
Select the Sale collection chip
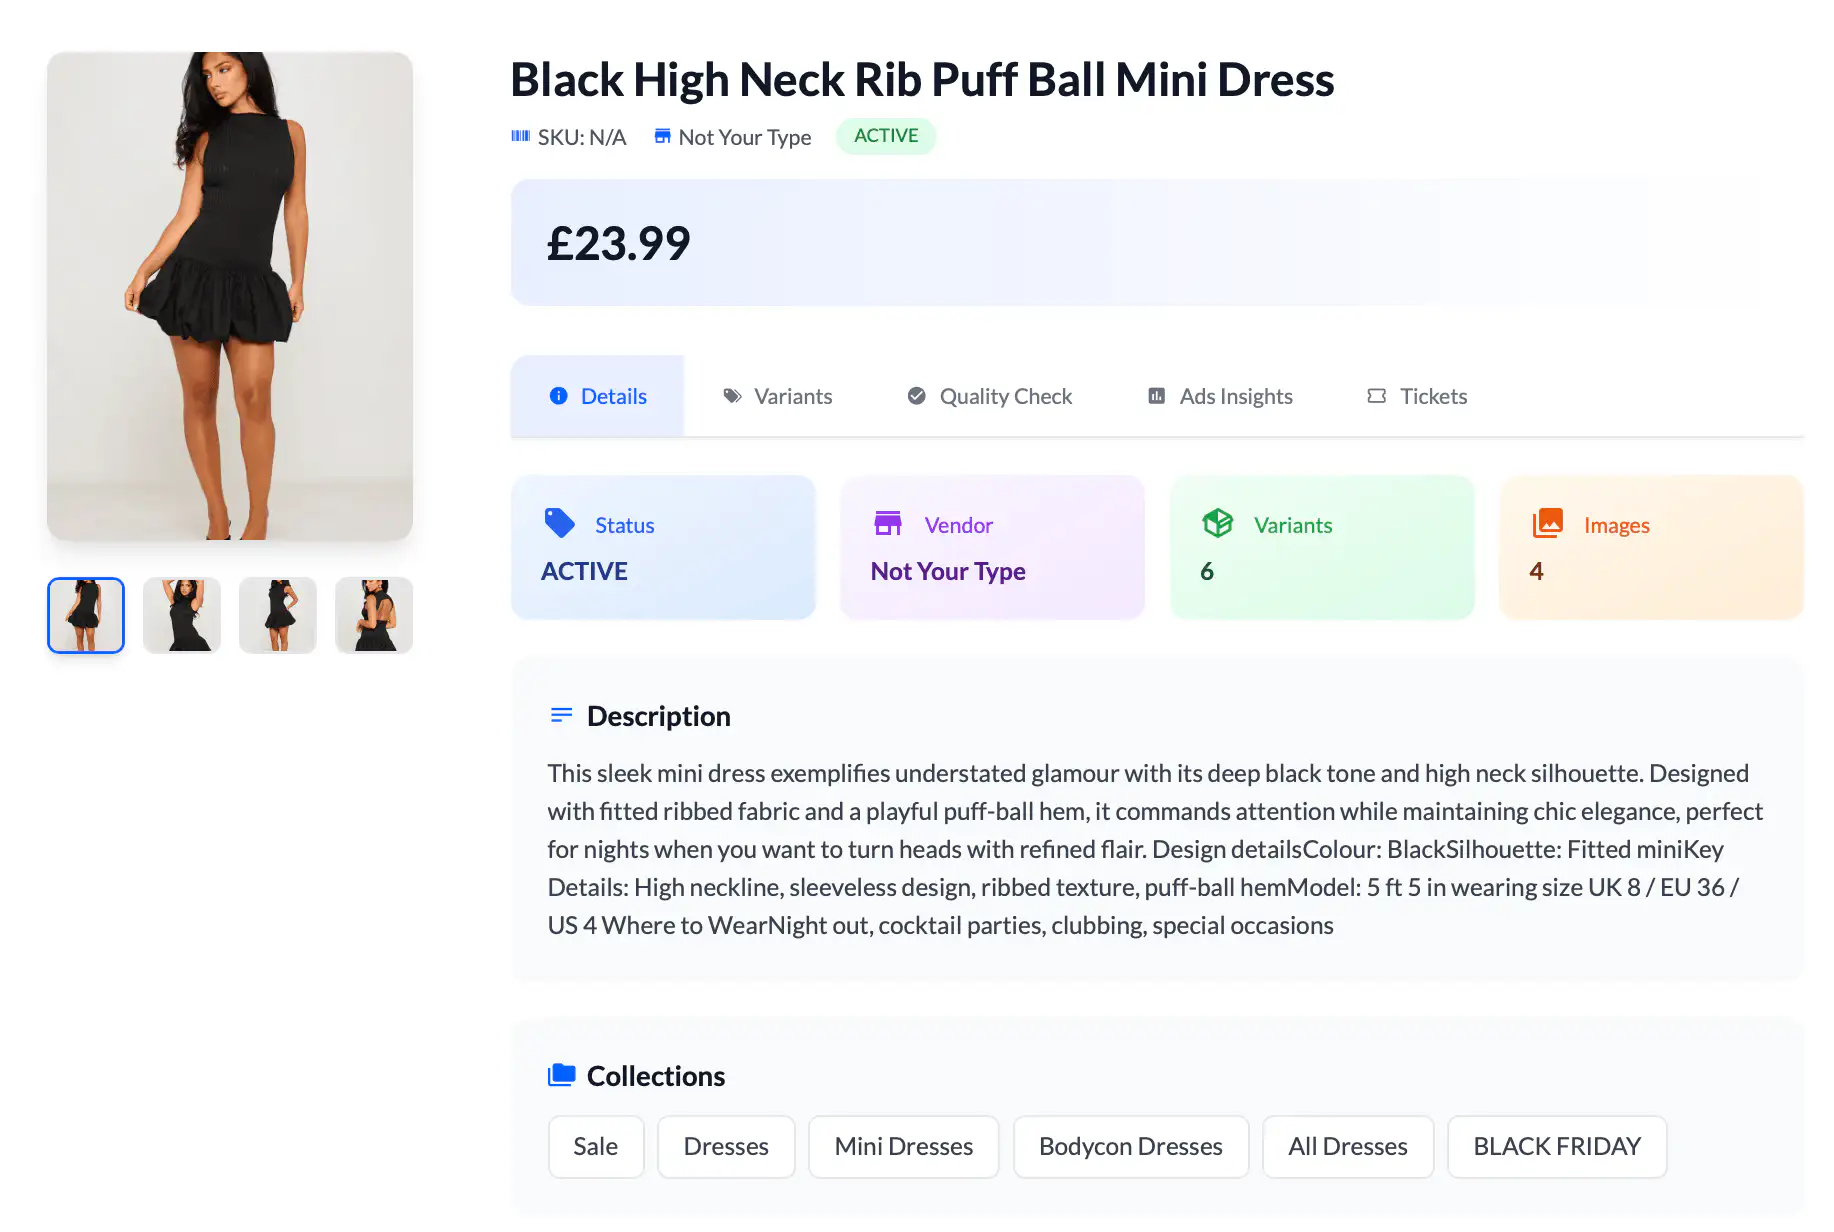point(596,1146)
